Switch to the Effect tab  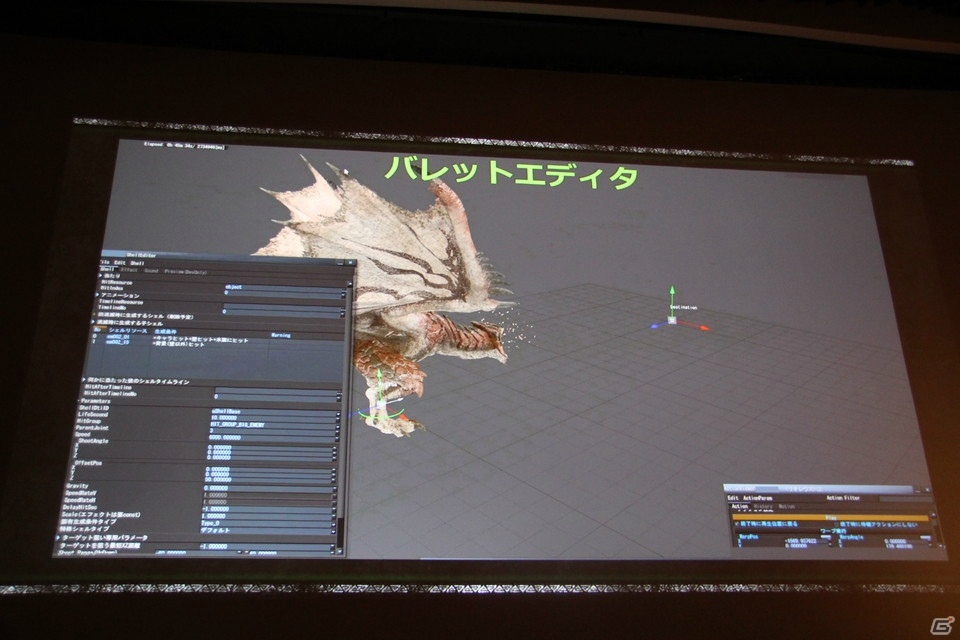coord(129,269)
